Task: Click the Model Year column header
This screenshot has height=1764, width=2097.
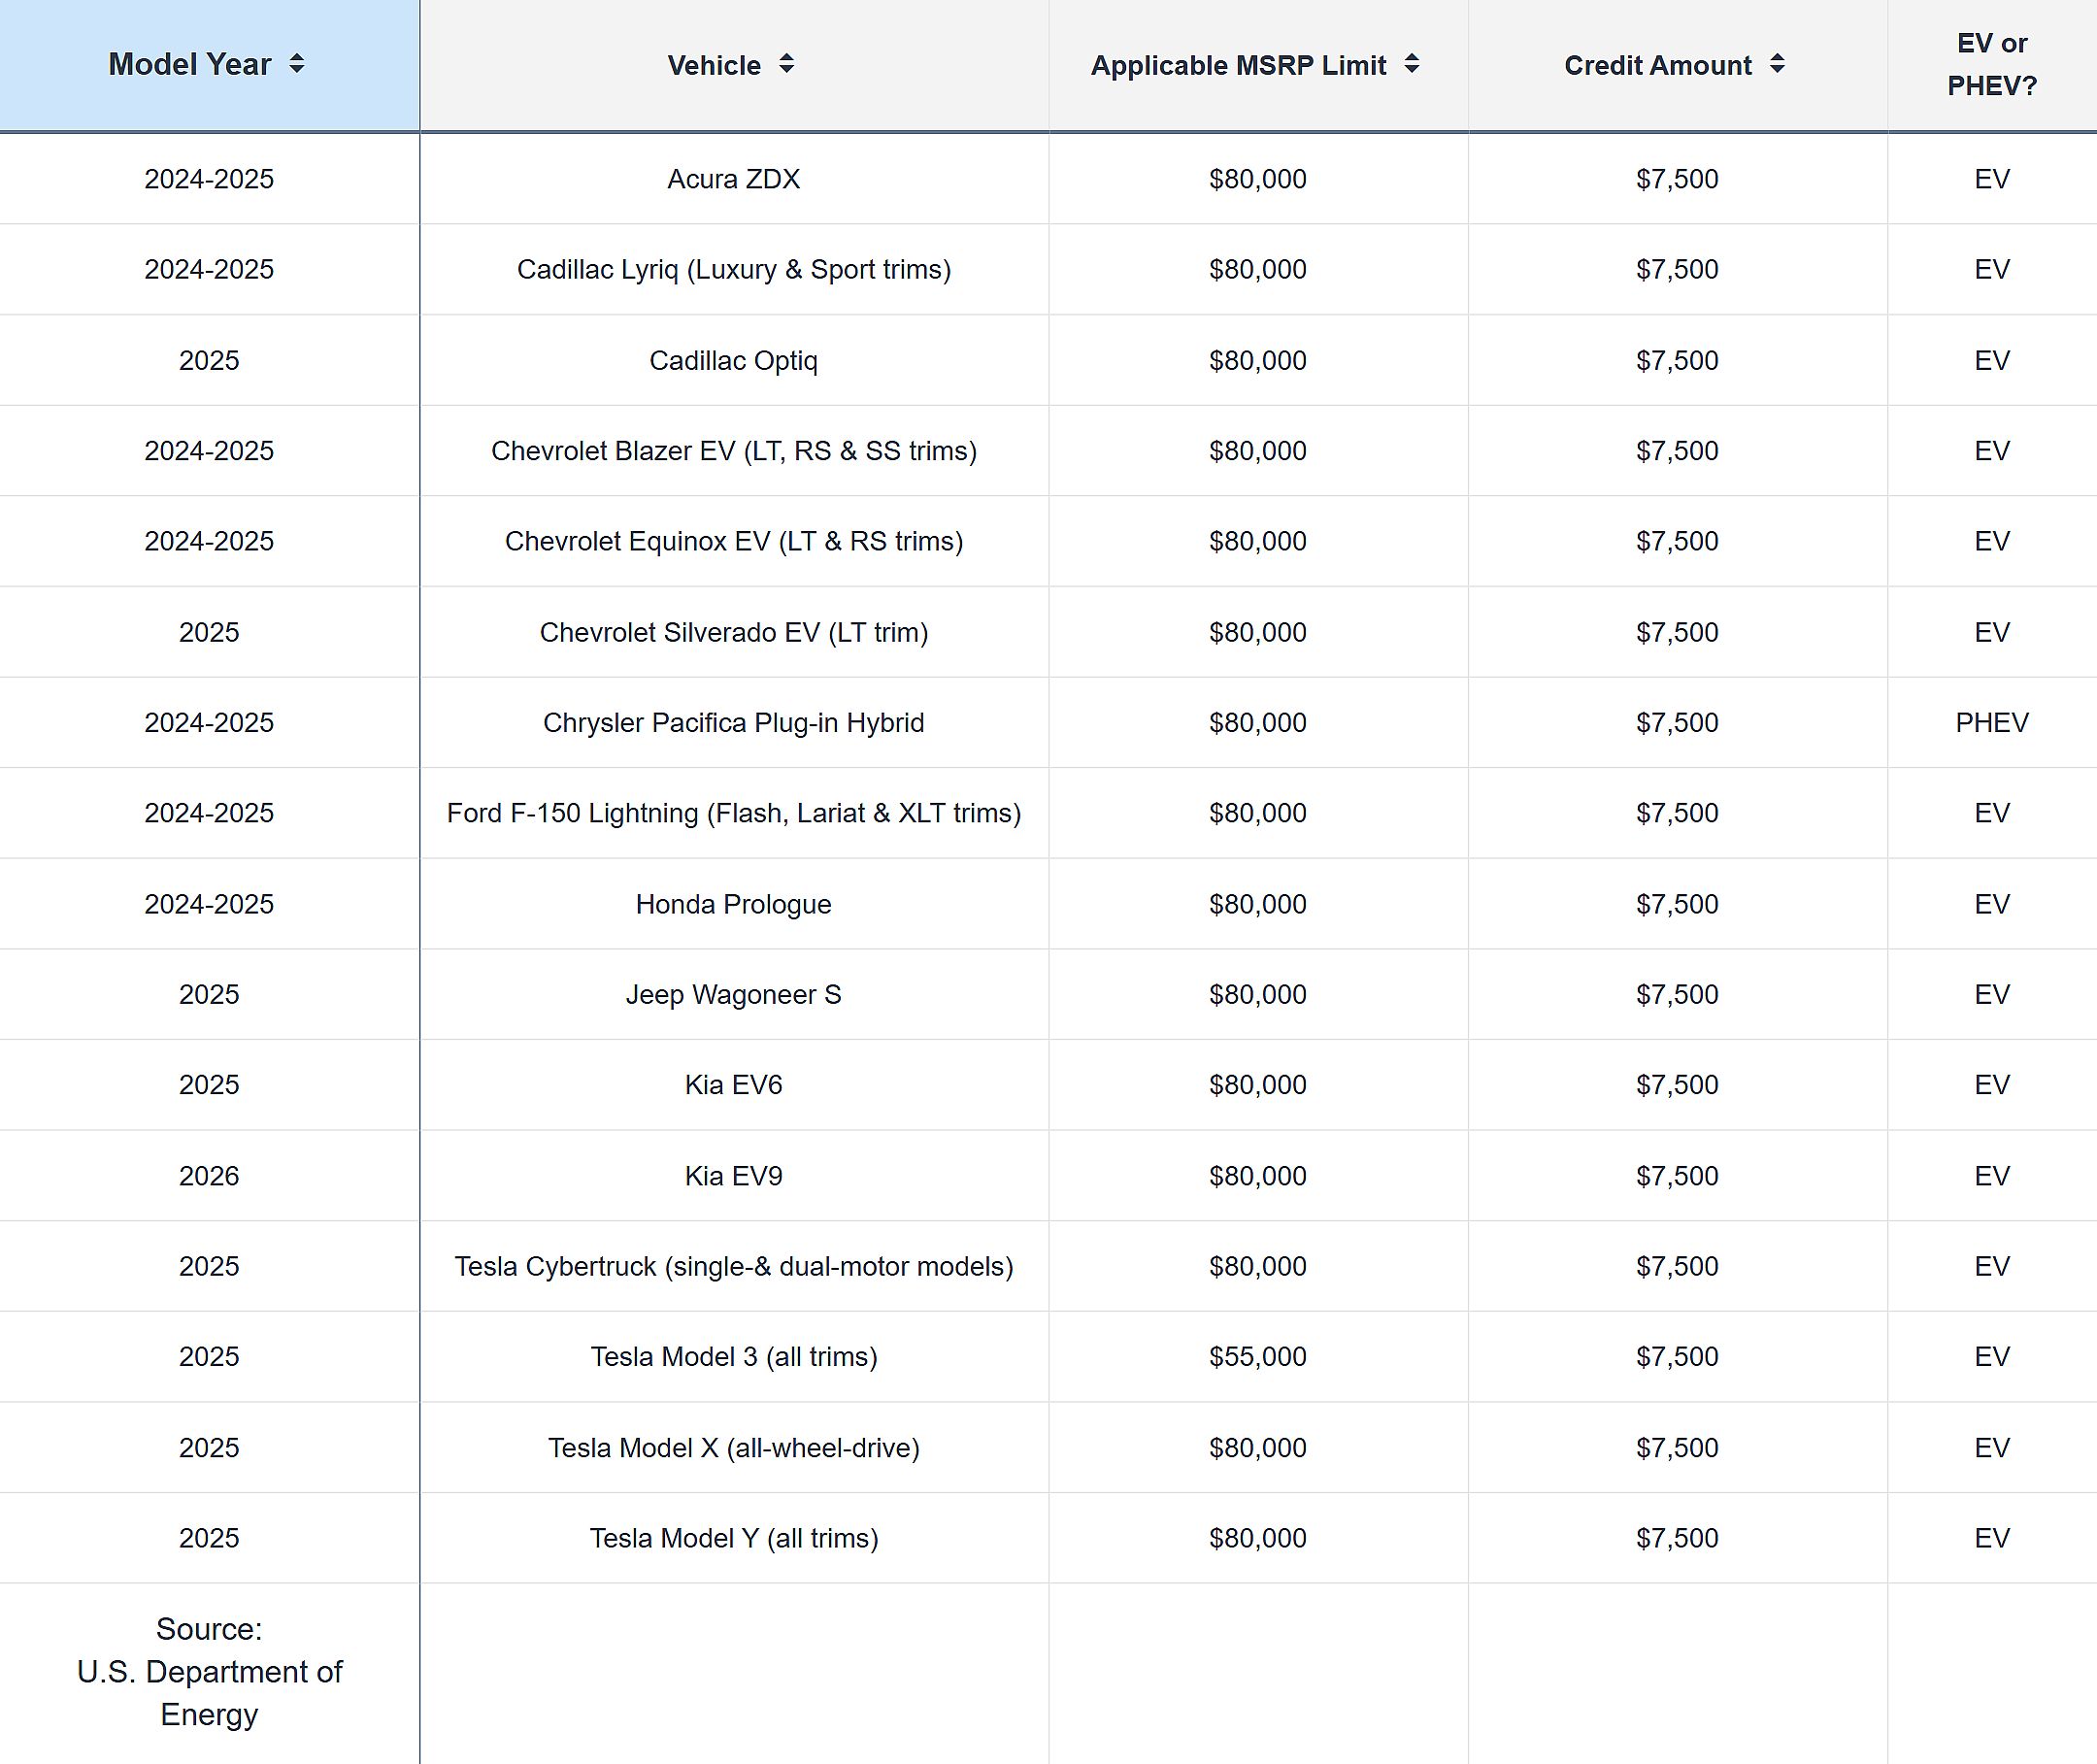Action: [209, 65]
